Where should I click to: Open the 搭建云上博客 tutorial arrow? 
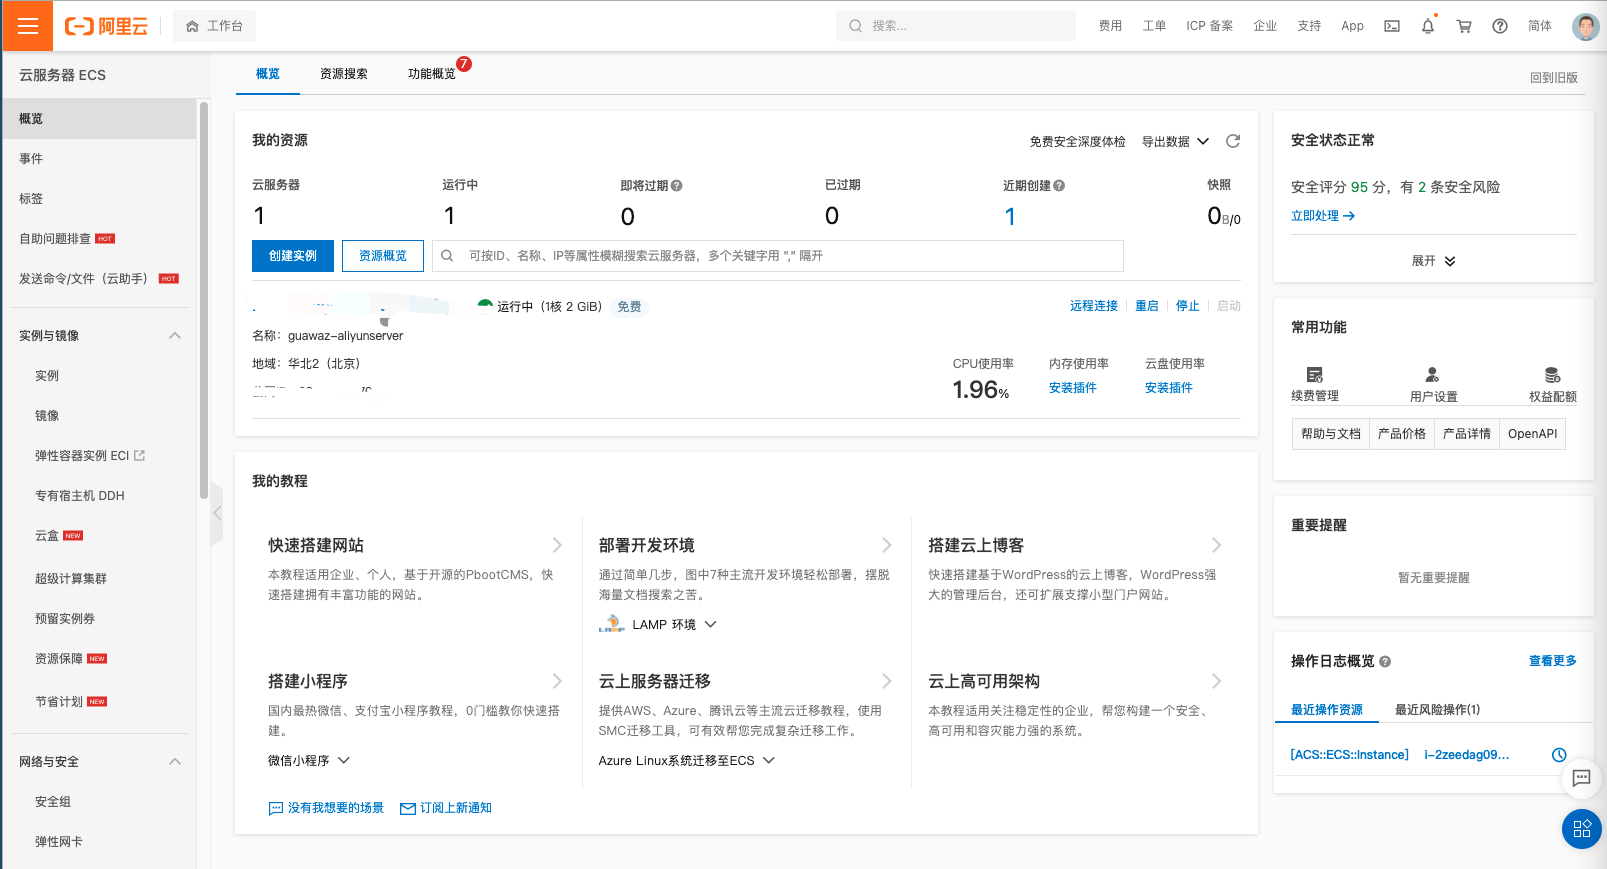(x=1216, y=545)
